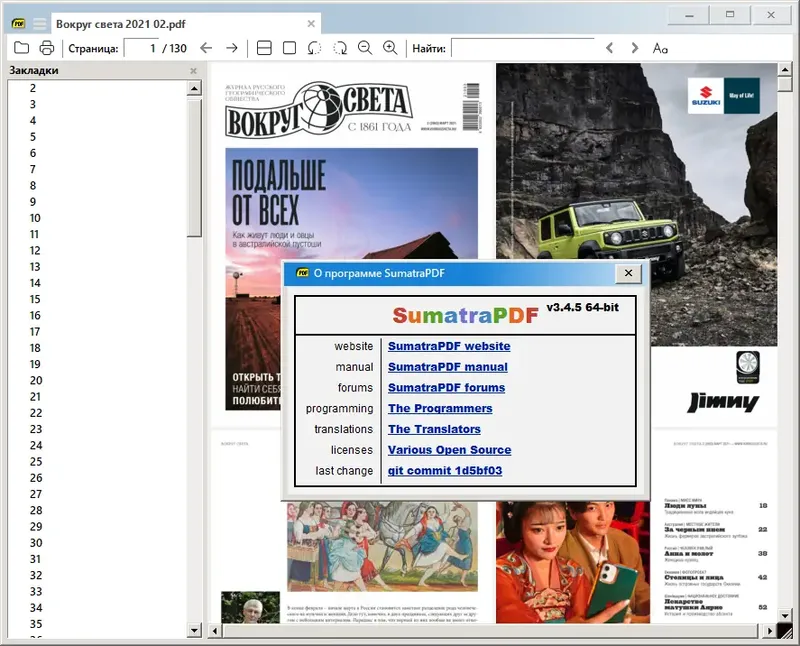Find next match arrow
The image size is (800, 646).
coord(635,48)
